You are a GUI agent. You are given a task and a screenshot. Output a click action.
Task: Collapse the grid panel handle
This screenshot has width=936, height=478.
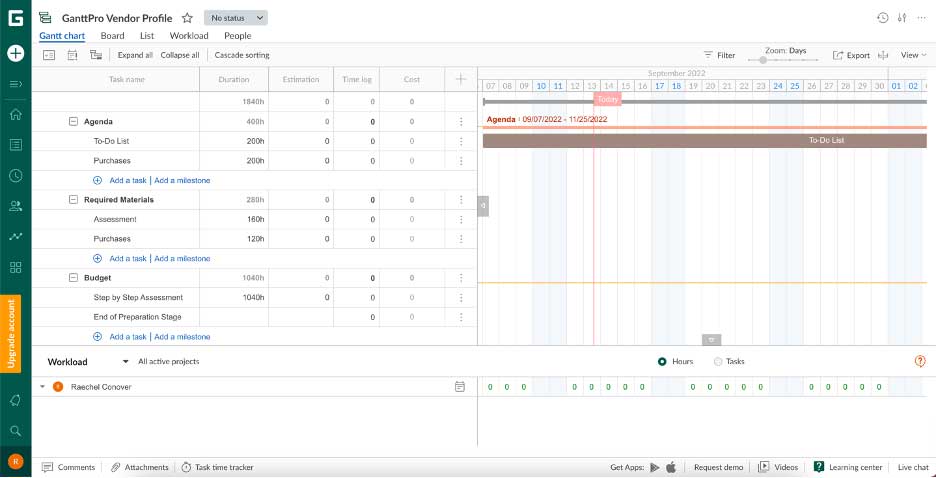[x=483, y=206]
